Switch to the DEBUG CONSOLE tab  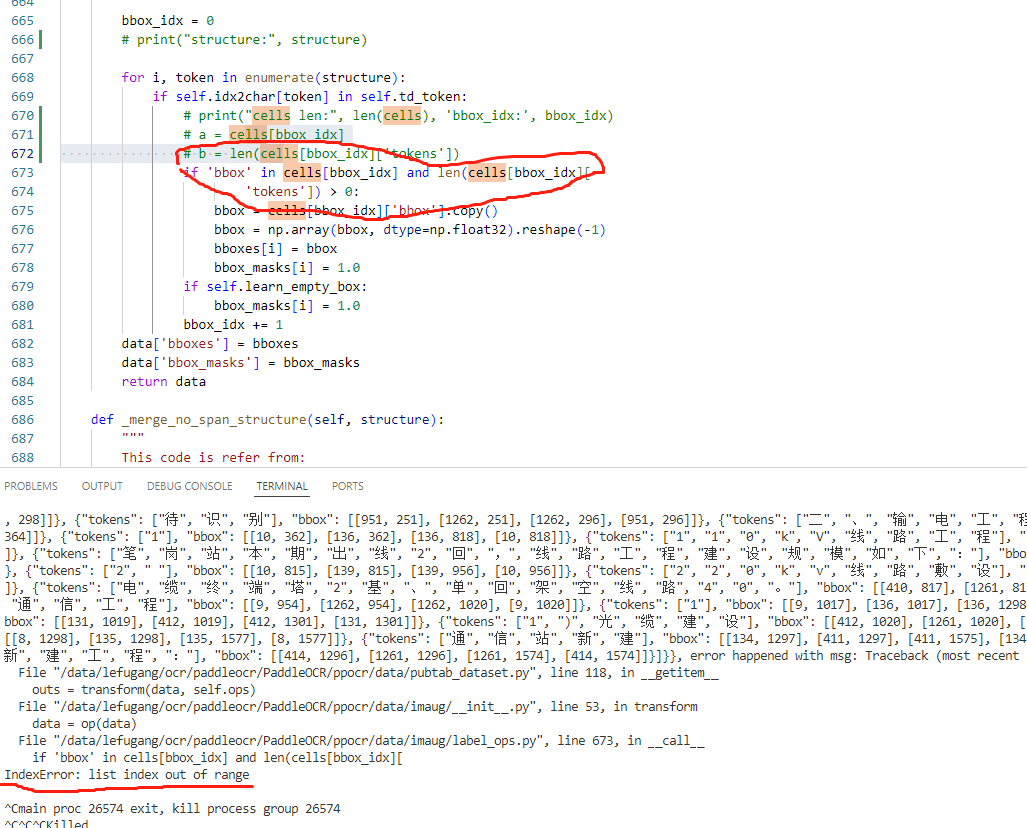(x=189, y=485)
